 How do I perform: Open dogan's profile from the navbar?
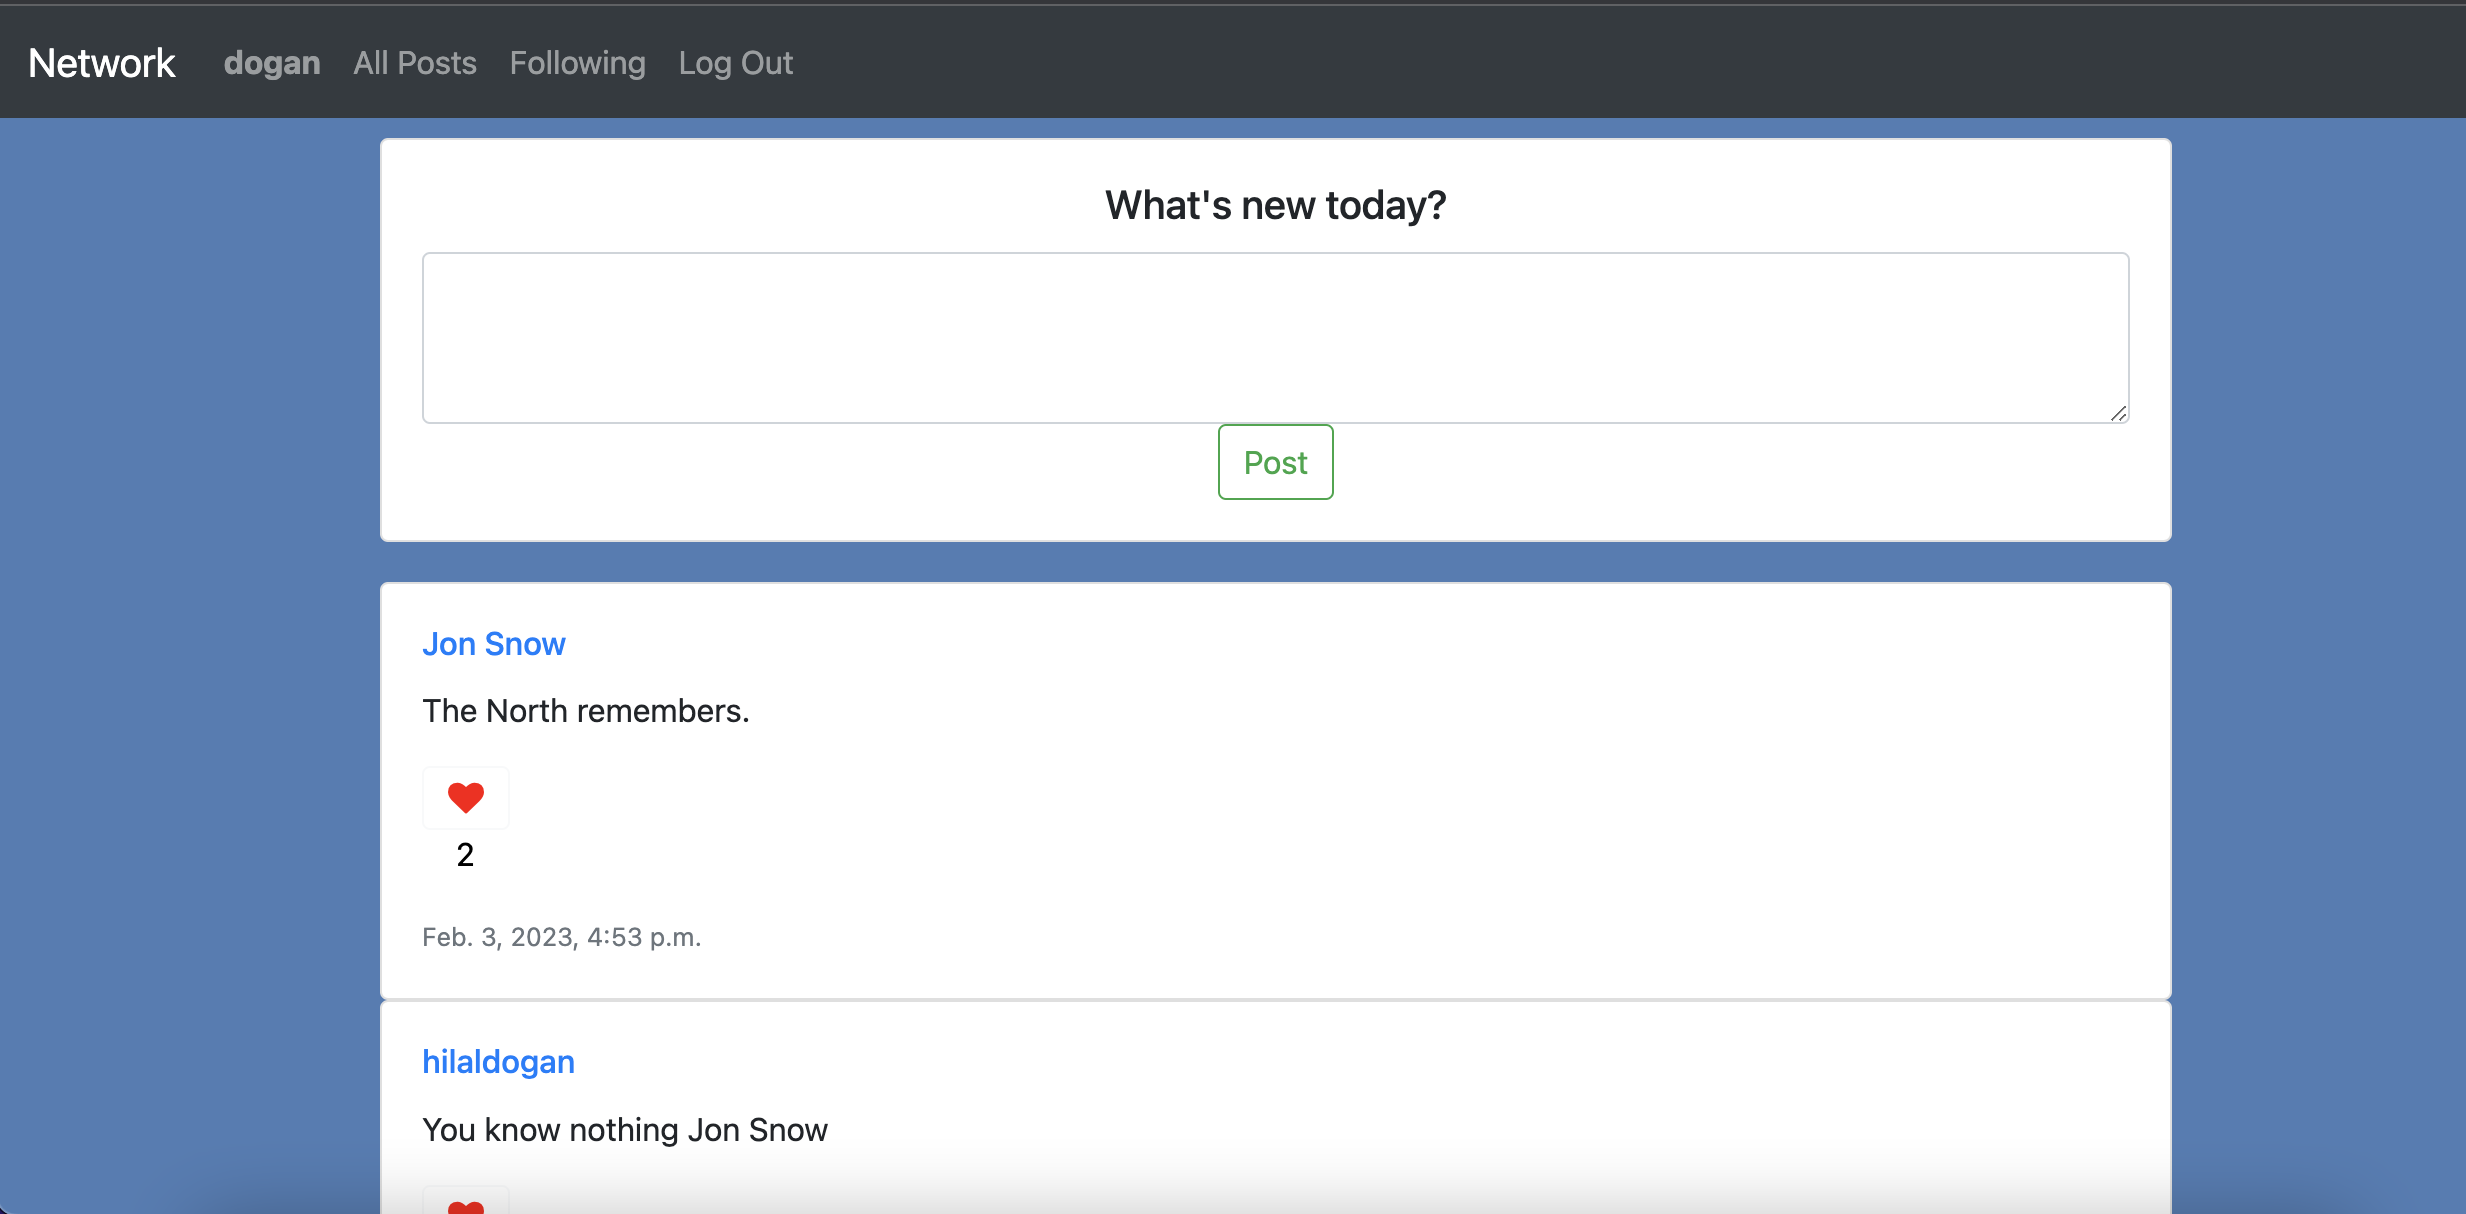coord(272,63)
